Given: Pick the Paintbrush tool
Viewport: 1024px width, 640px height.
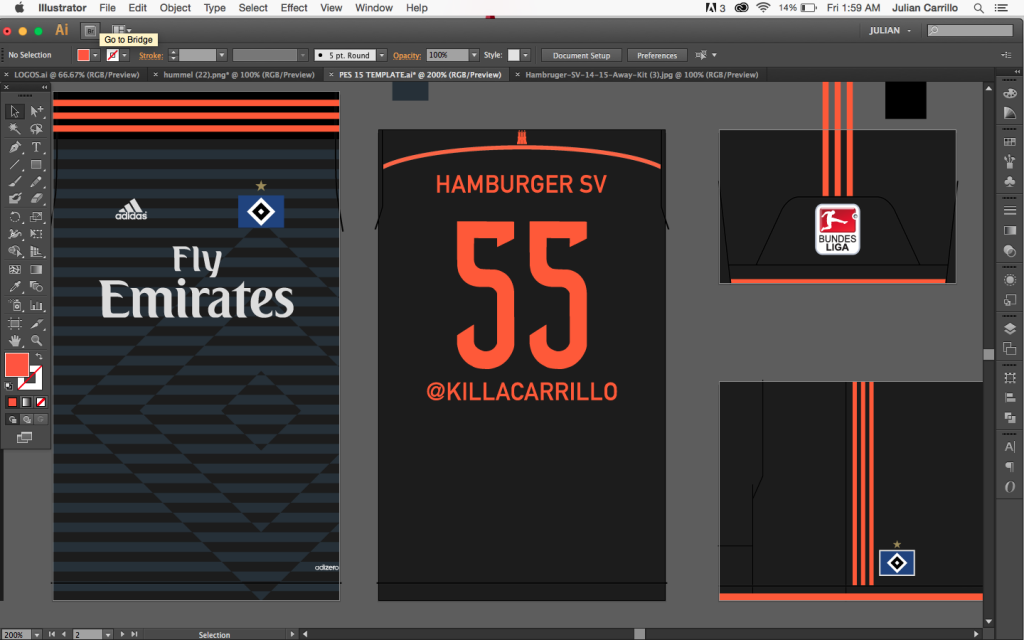Looking at the screenshot, I should click(x=14, y=182).
